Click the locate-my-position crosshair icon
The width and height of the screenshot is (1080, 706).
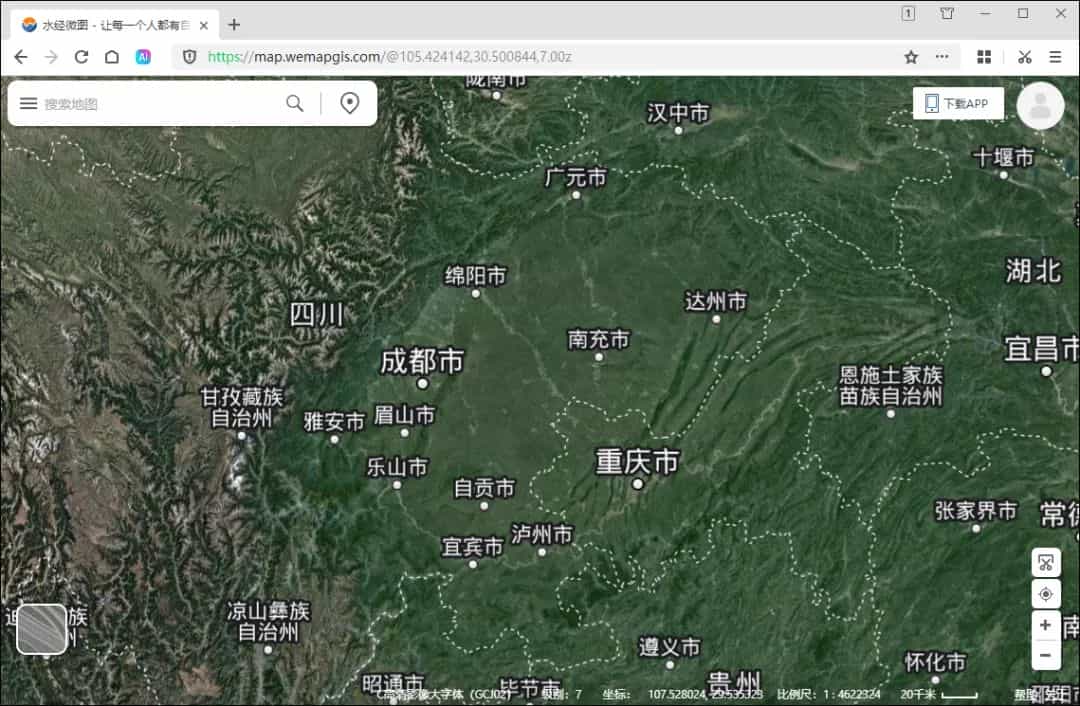tap(1045, 593)
